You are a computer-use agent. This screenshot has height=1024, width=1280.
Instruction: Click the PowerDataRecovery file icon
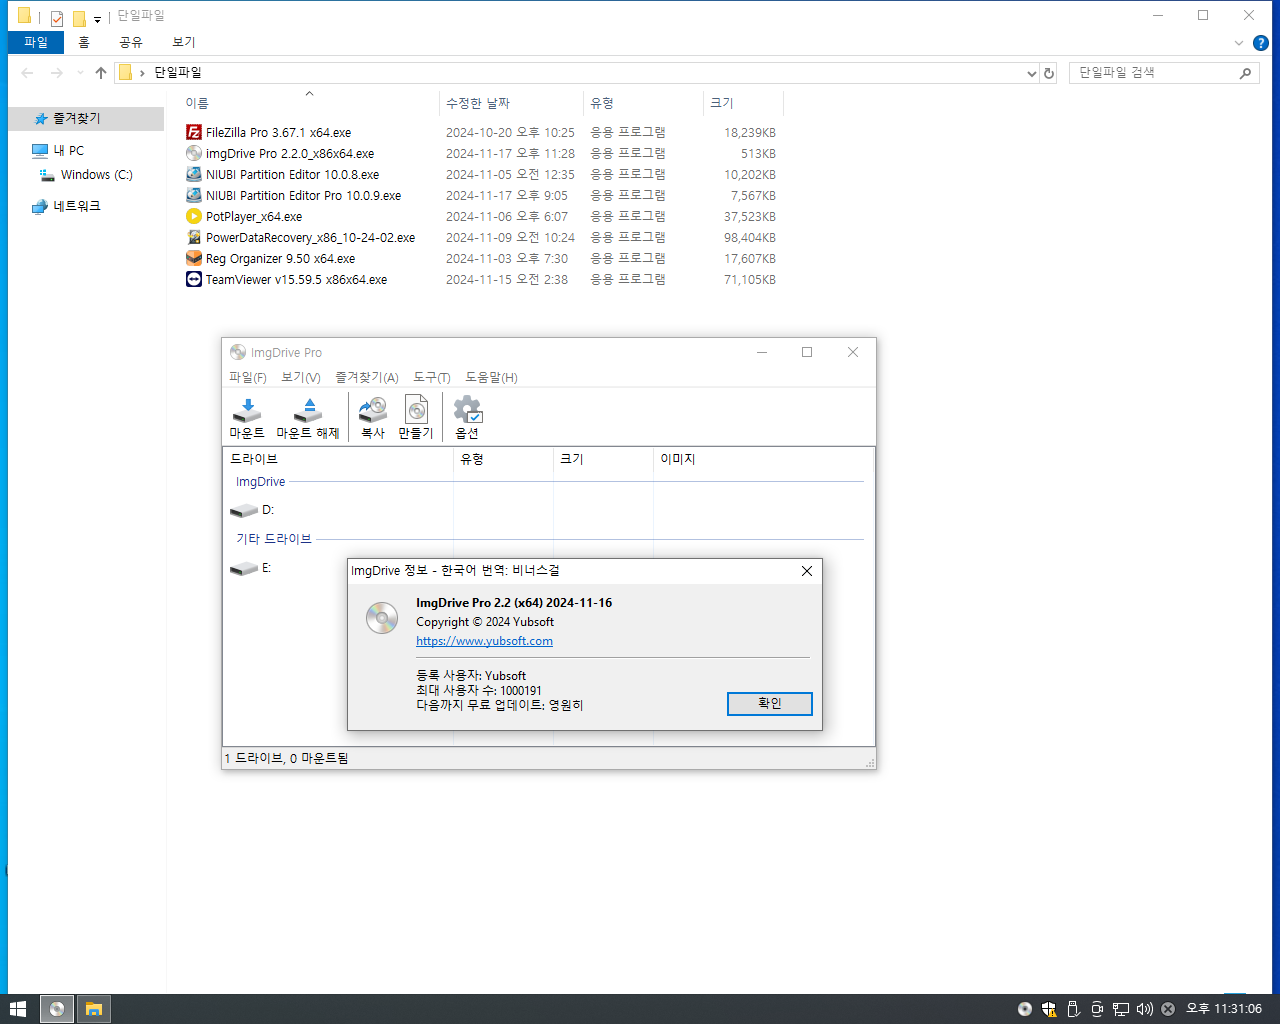click(194, 237)
